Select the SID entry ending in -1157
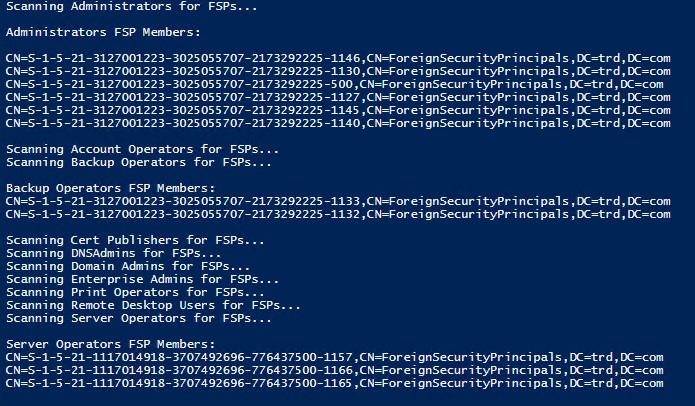 [x=334, y=357]
